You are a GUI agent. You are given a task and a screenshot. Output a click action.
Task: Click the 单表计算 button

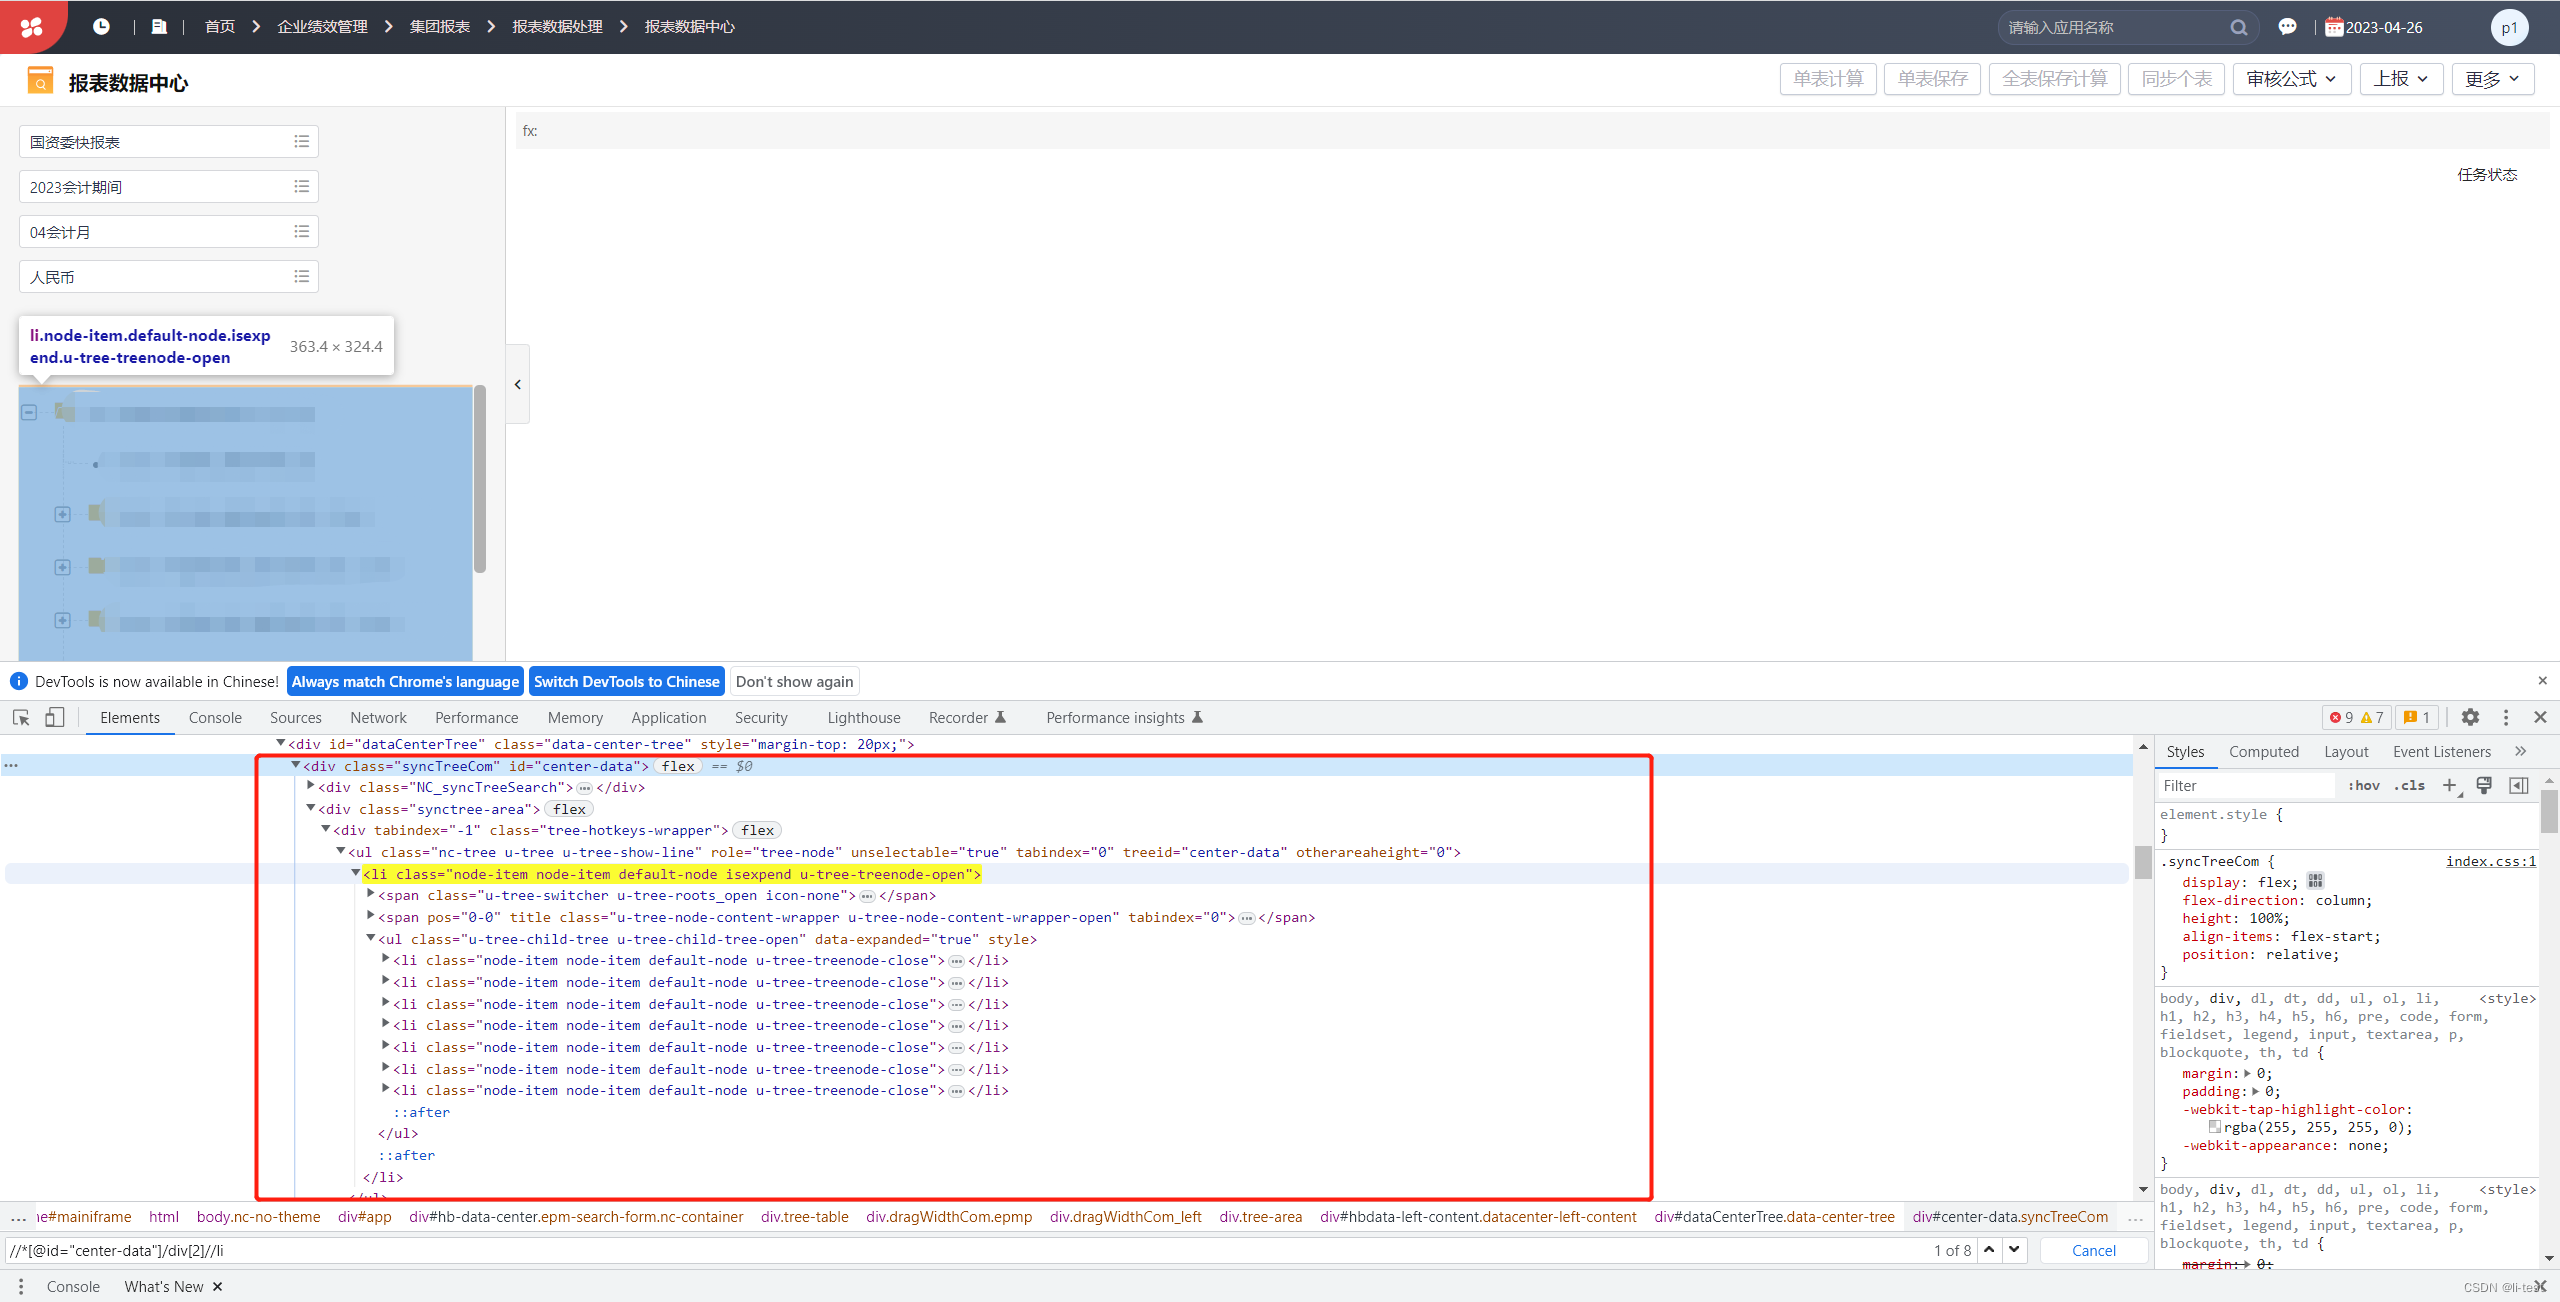[x=1828, y=79]
